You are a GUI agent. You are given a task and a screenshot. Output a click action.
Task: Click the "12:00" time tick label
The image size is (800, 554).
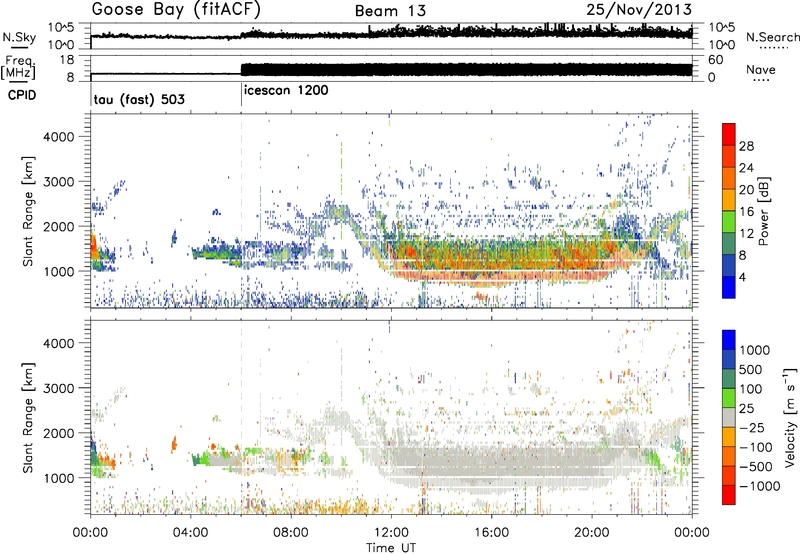(391, 533)
